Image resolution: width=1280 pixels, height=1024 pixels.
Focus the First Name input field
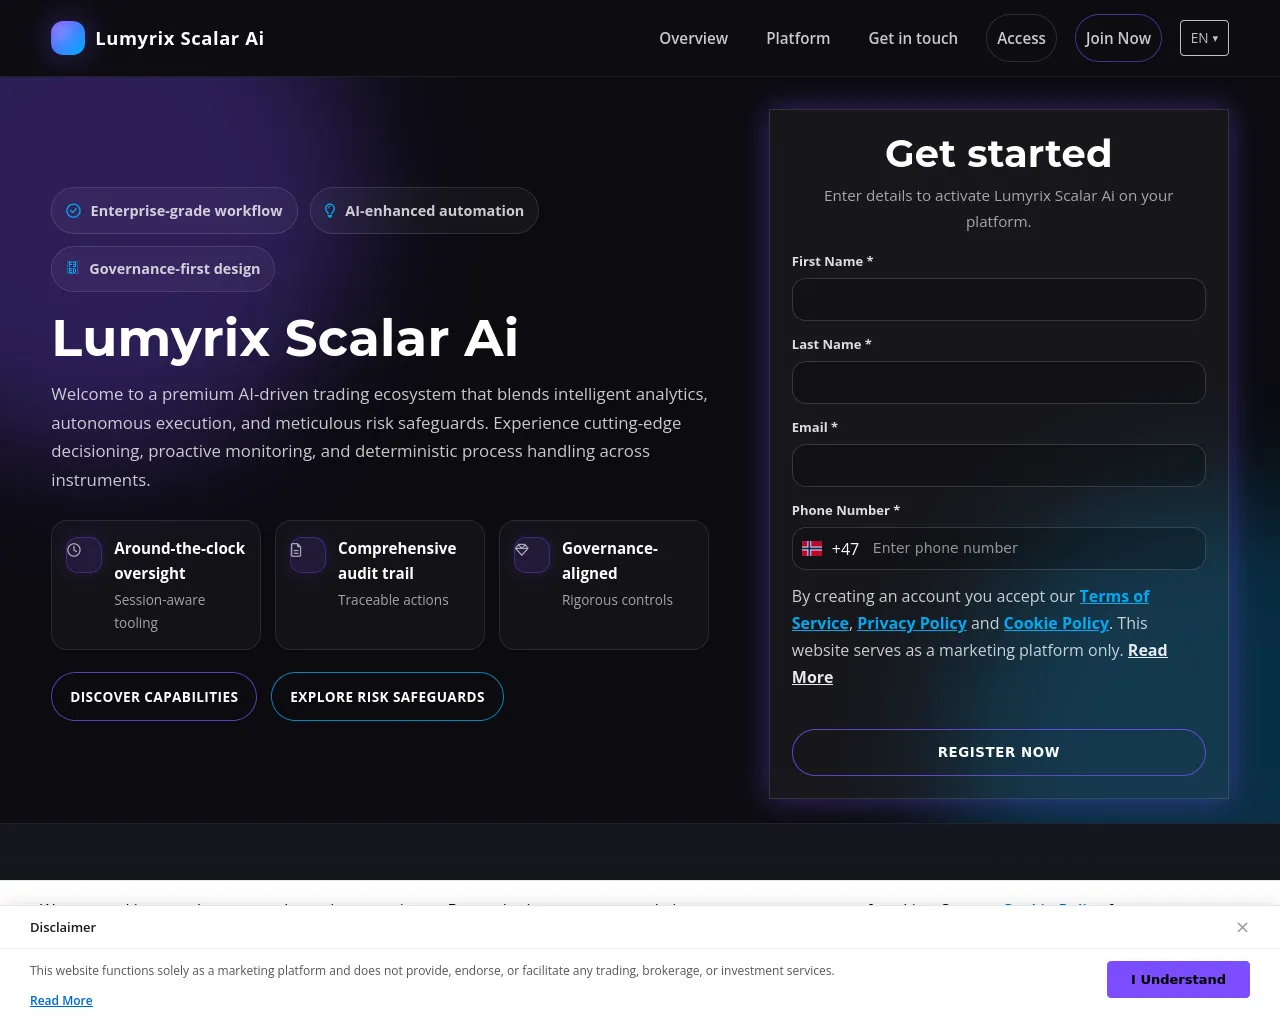coord(998,299)
